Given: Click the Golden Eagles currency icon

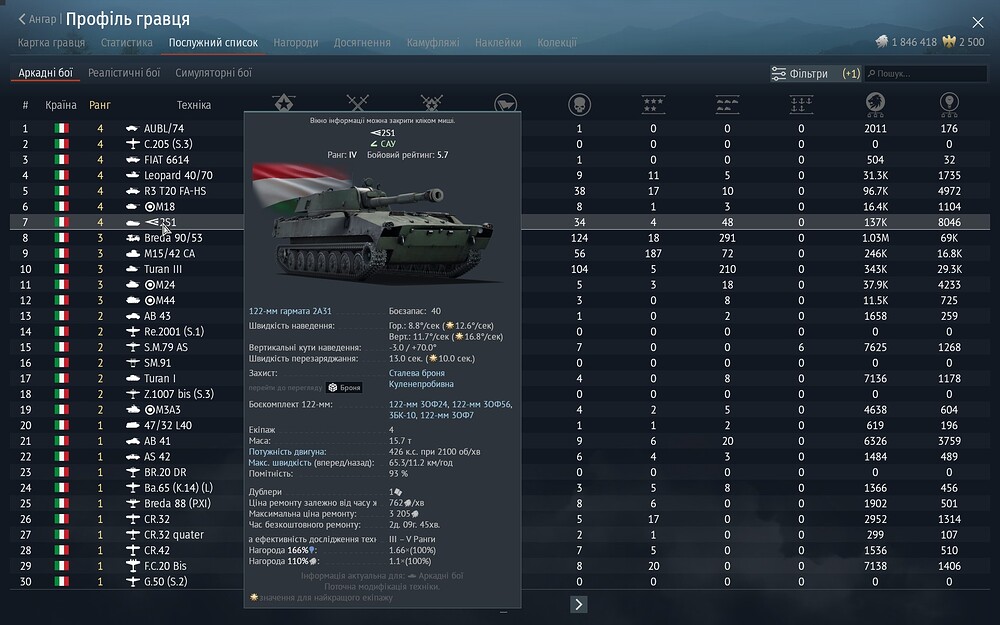Looking at the screenshot, I should point(949,42).
